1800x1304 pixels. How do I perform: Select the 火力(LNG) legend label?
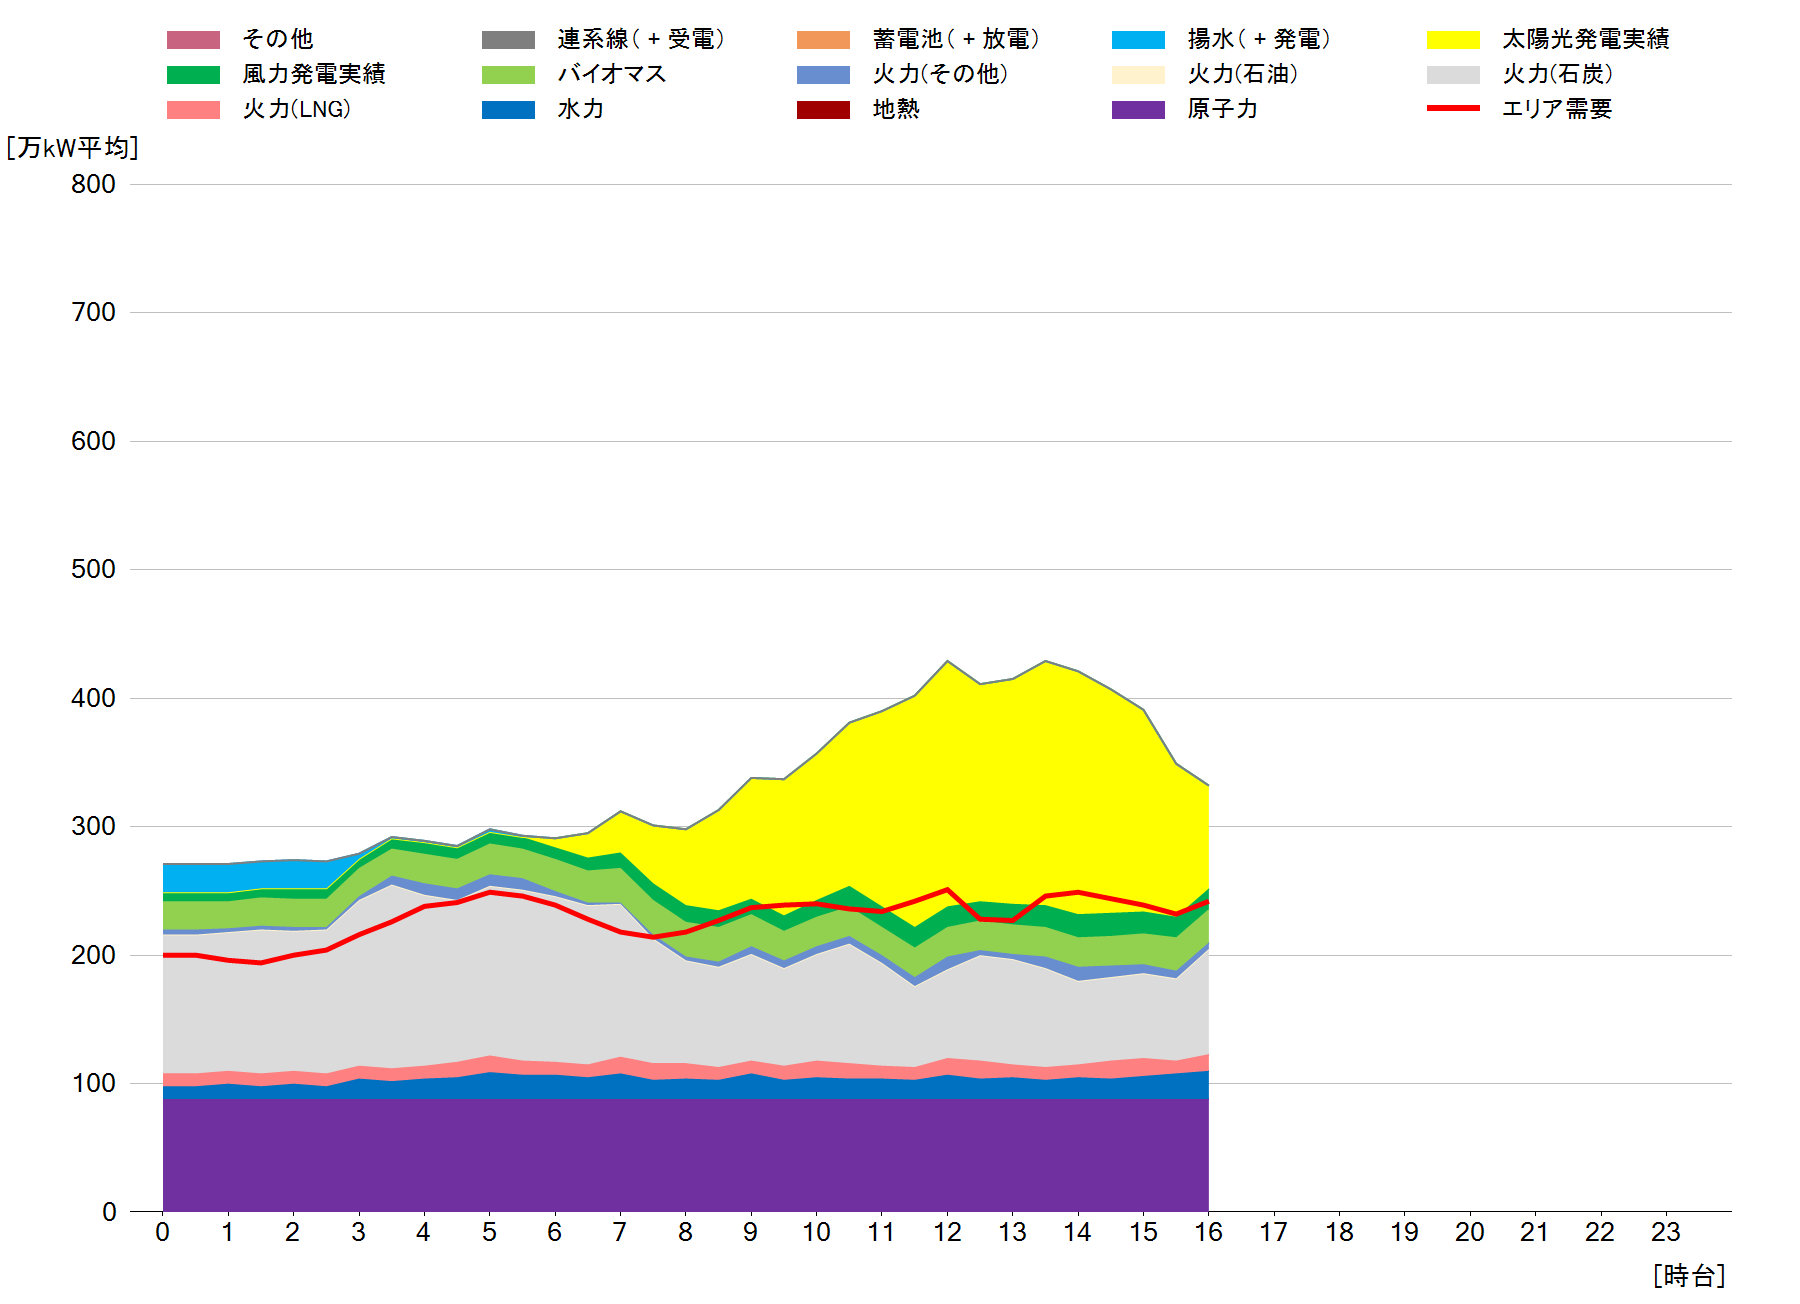point(297,109)
